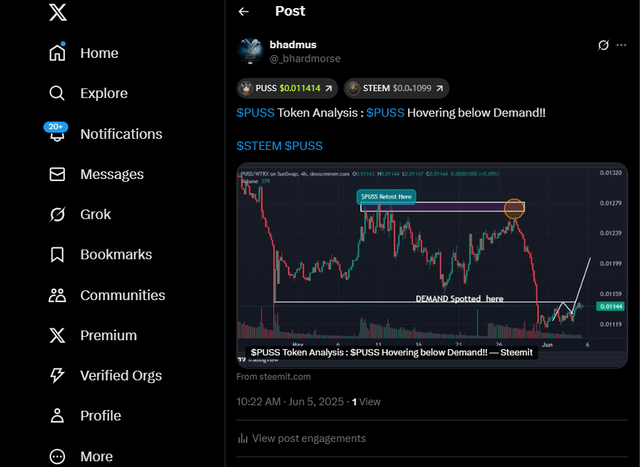Click the $PUSS cashtag beside $STEEM
The width and height of the screenshot is (640, 467).
coord(303,146)
